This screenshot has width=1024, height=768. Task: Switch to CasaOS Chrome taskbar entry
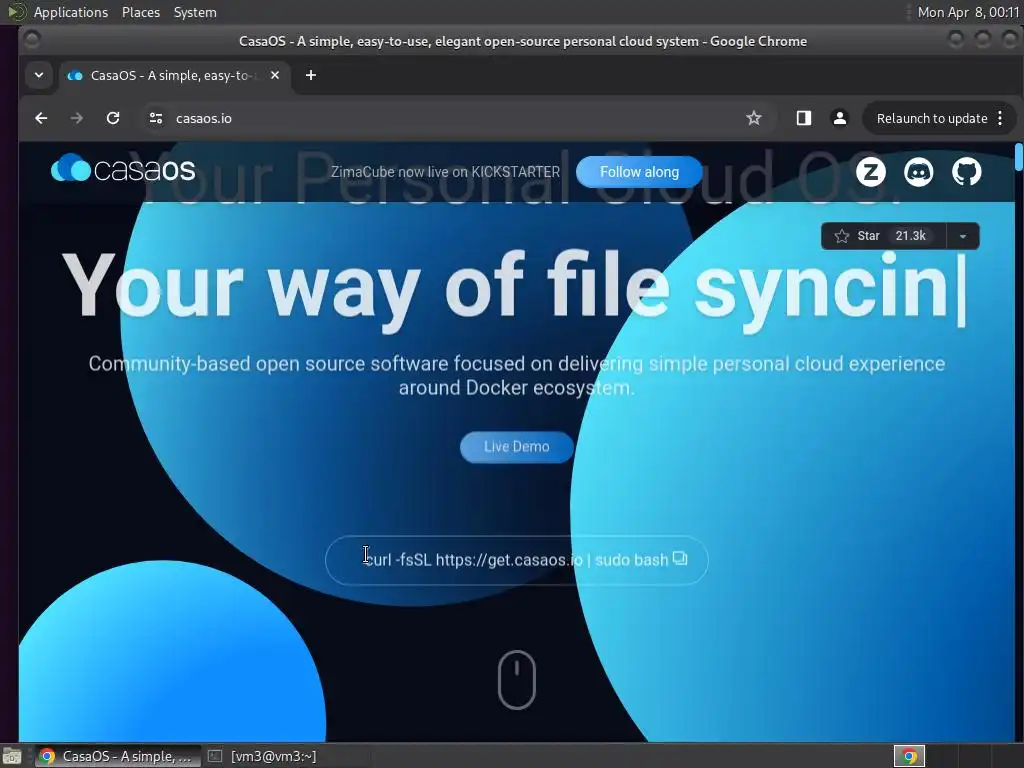coord(118,756)
